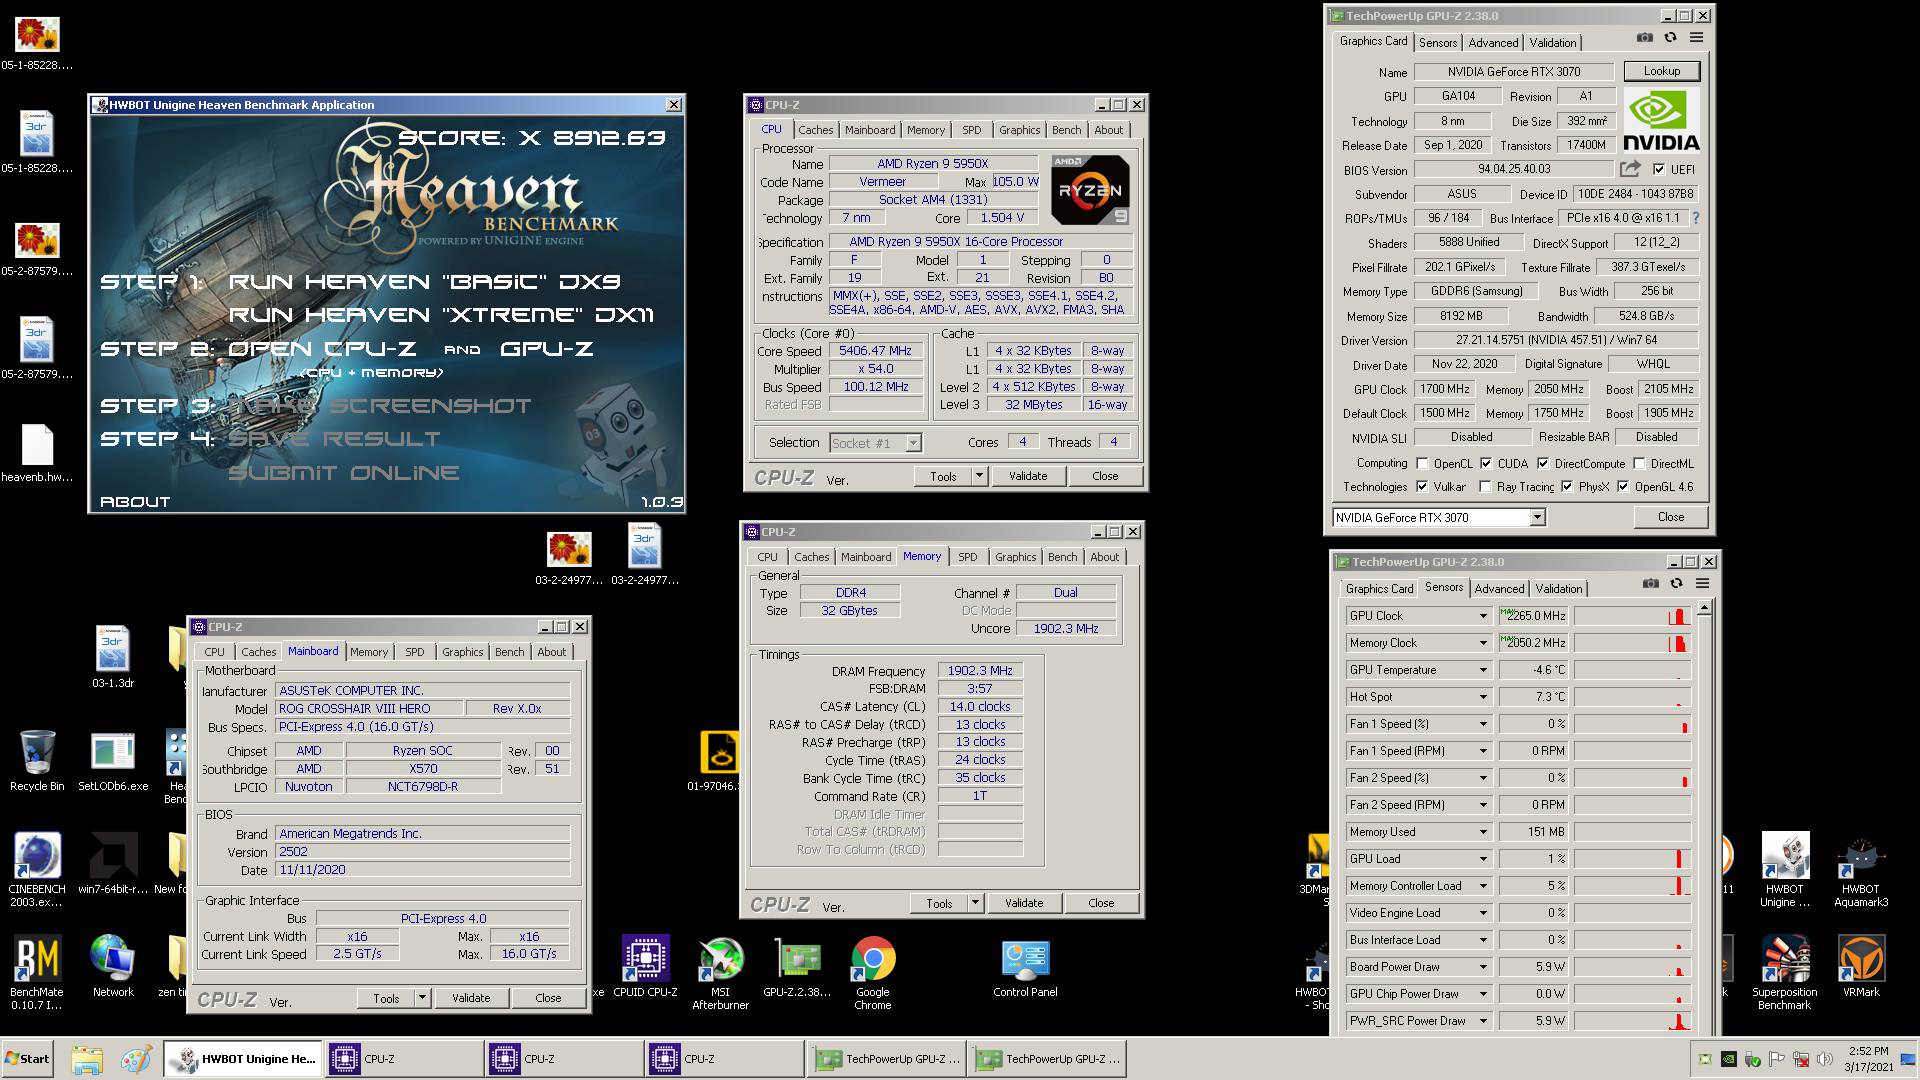This screenshot has width=1920, height=1080.
Task: Open HWBOT Aquamark3 desktop shortcut
Action: click(x=1861, y=869)
